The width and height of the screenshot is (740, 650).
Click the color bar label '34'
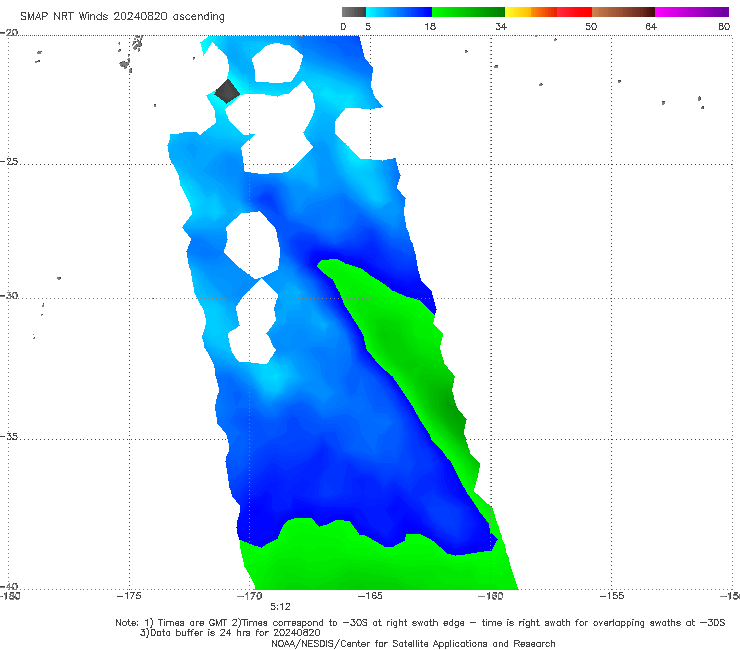(x=501, y=26)
